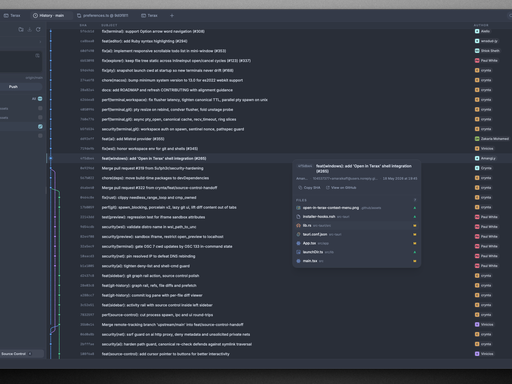Select commit 'fix(wsl): honor workspace env'
The width and height of the screenshot is (512, 384).
[279, 149]
